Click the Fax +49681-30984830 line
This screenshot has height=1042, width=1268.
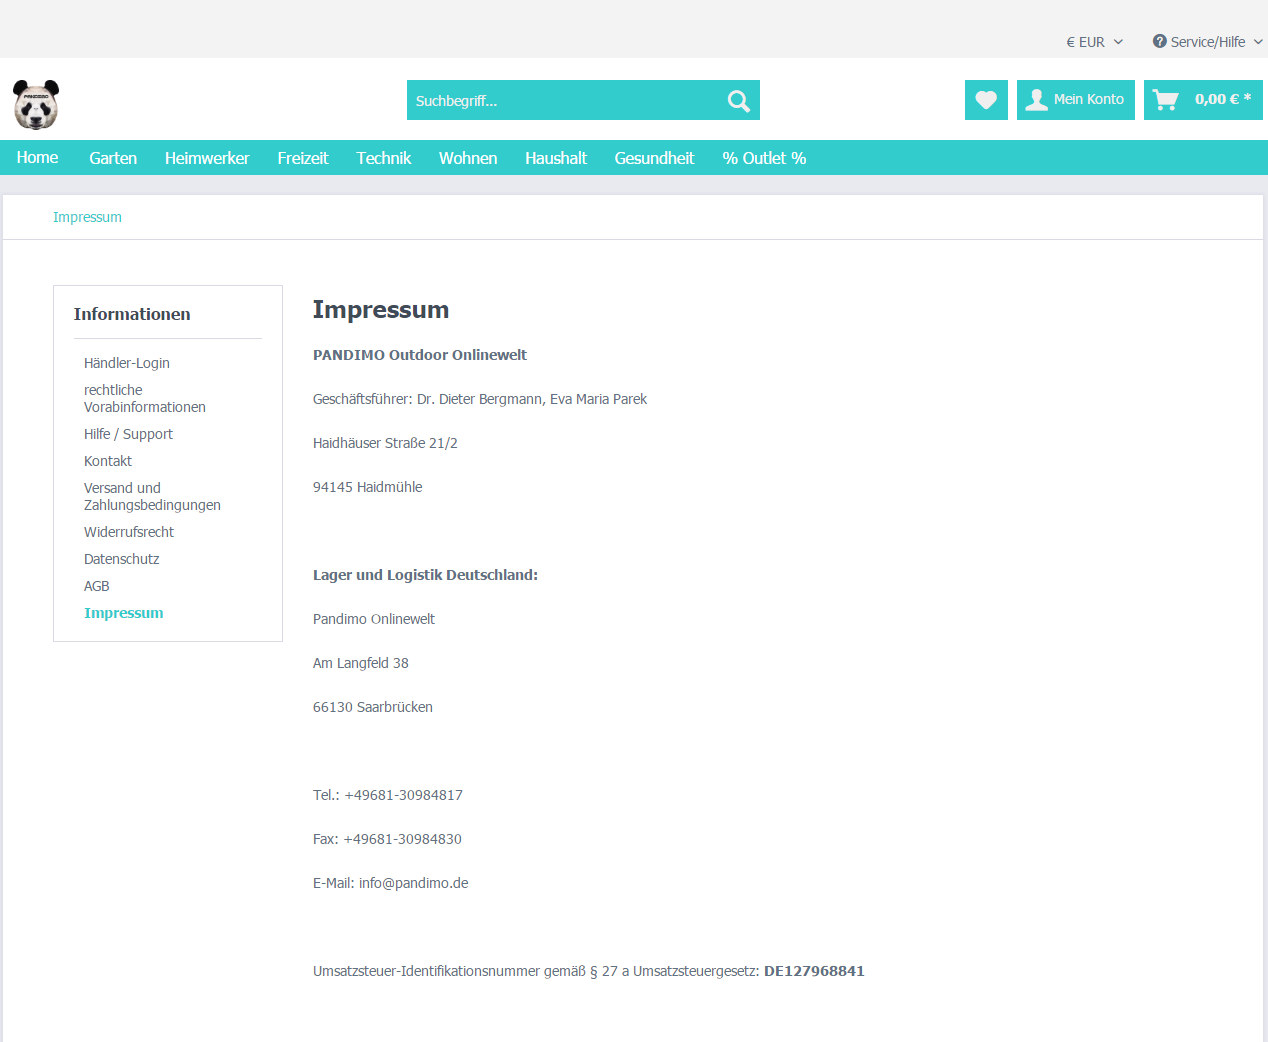pos(387,839)
